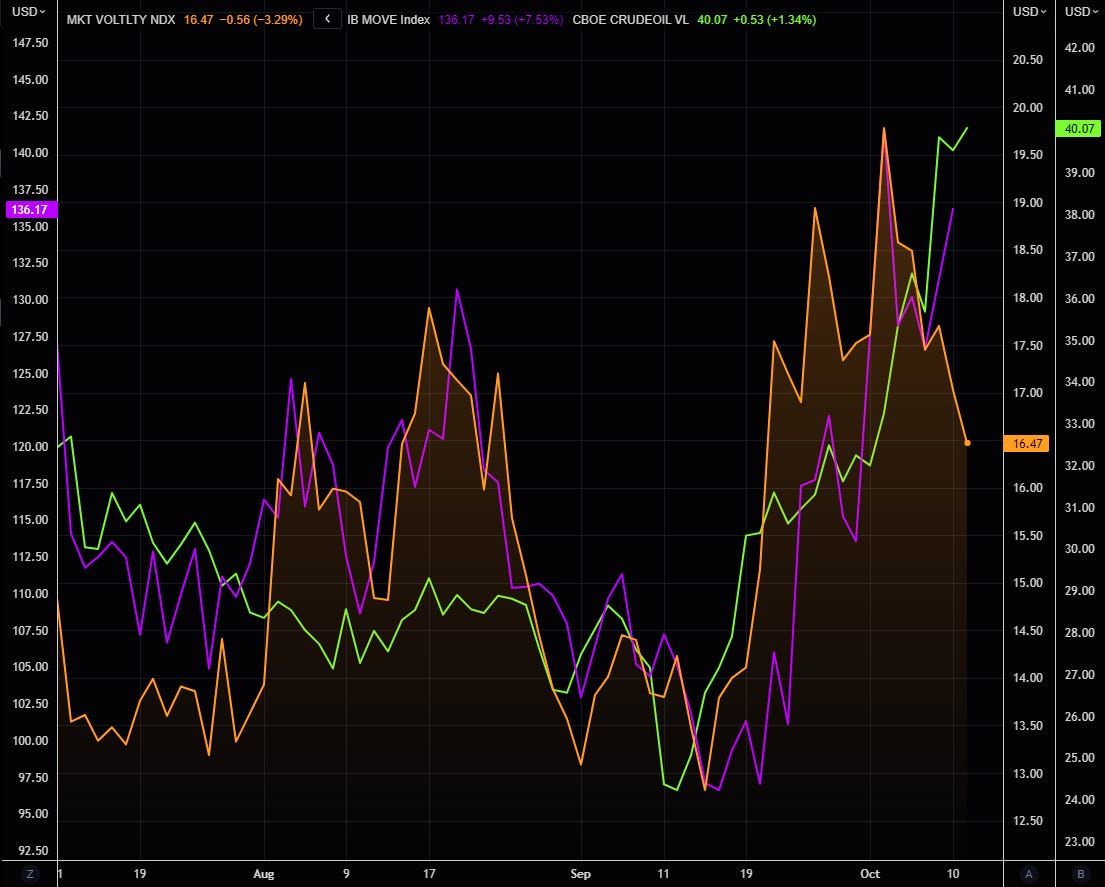Click the Aug label on the time axis
Screen dimensions: 1105x887
click(x=264, y=874)
